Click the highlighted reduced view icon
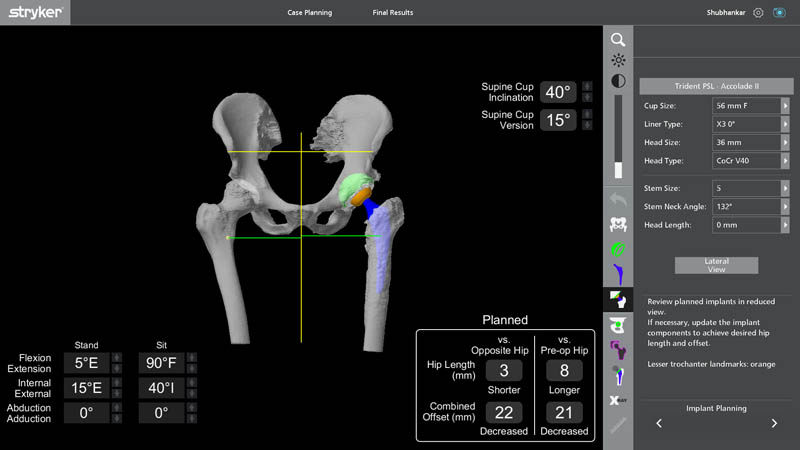The width and height of the screenshot is (800, 450). click(x=618, y=300)
